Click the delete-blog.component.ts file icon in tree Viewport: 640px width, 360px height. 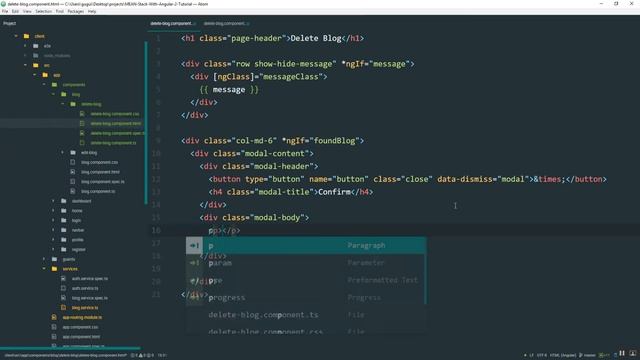(x=82, y=143)
